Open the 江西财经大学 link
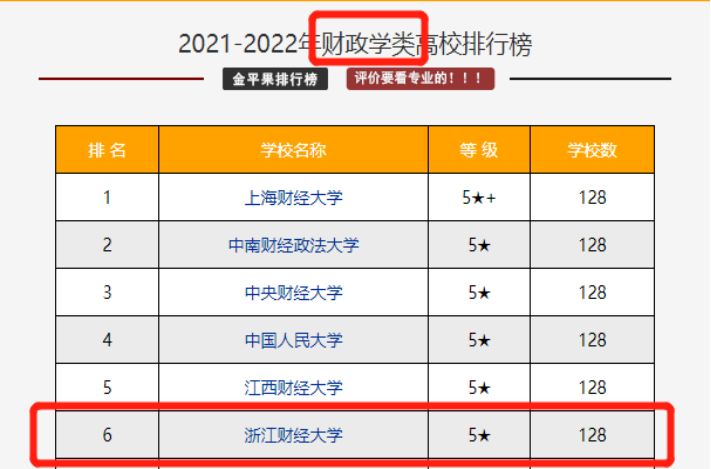Viewport: 711px width, 469px height. coord(293,388)
